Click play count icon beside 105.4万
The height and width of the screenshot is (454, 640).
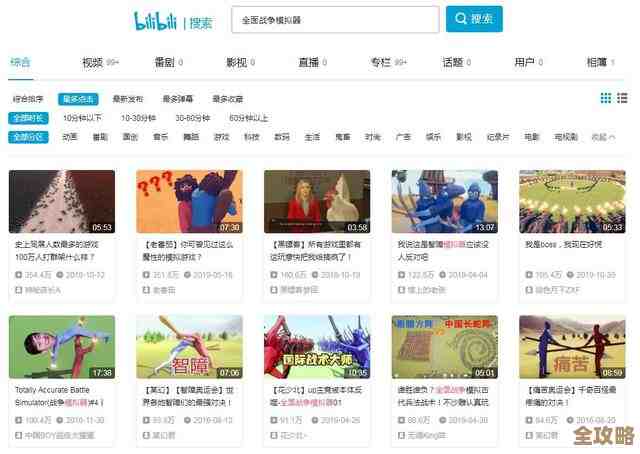pos(529,275)
